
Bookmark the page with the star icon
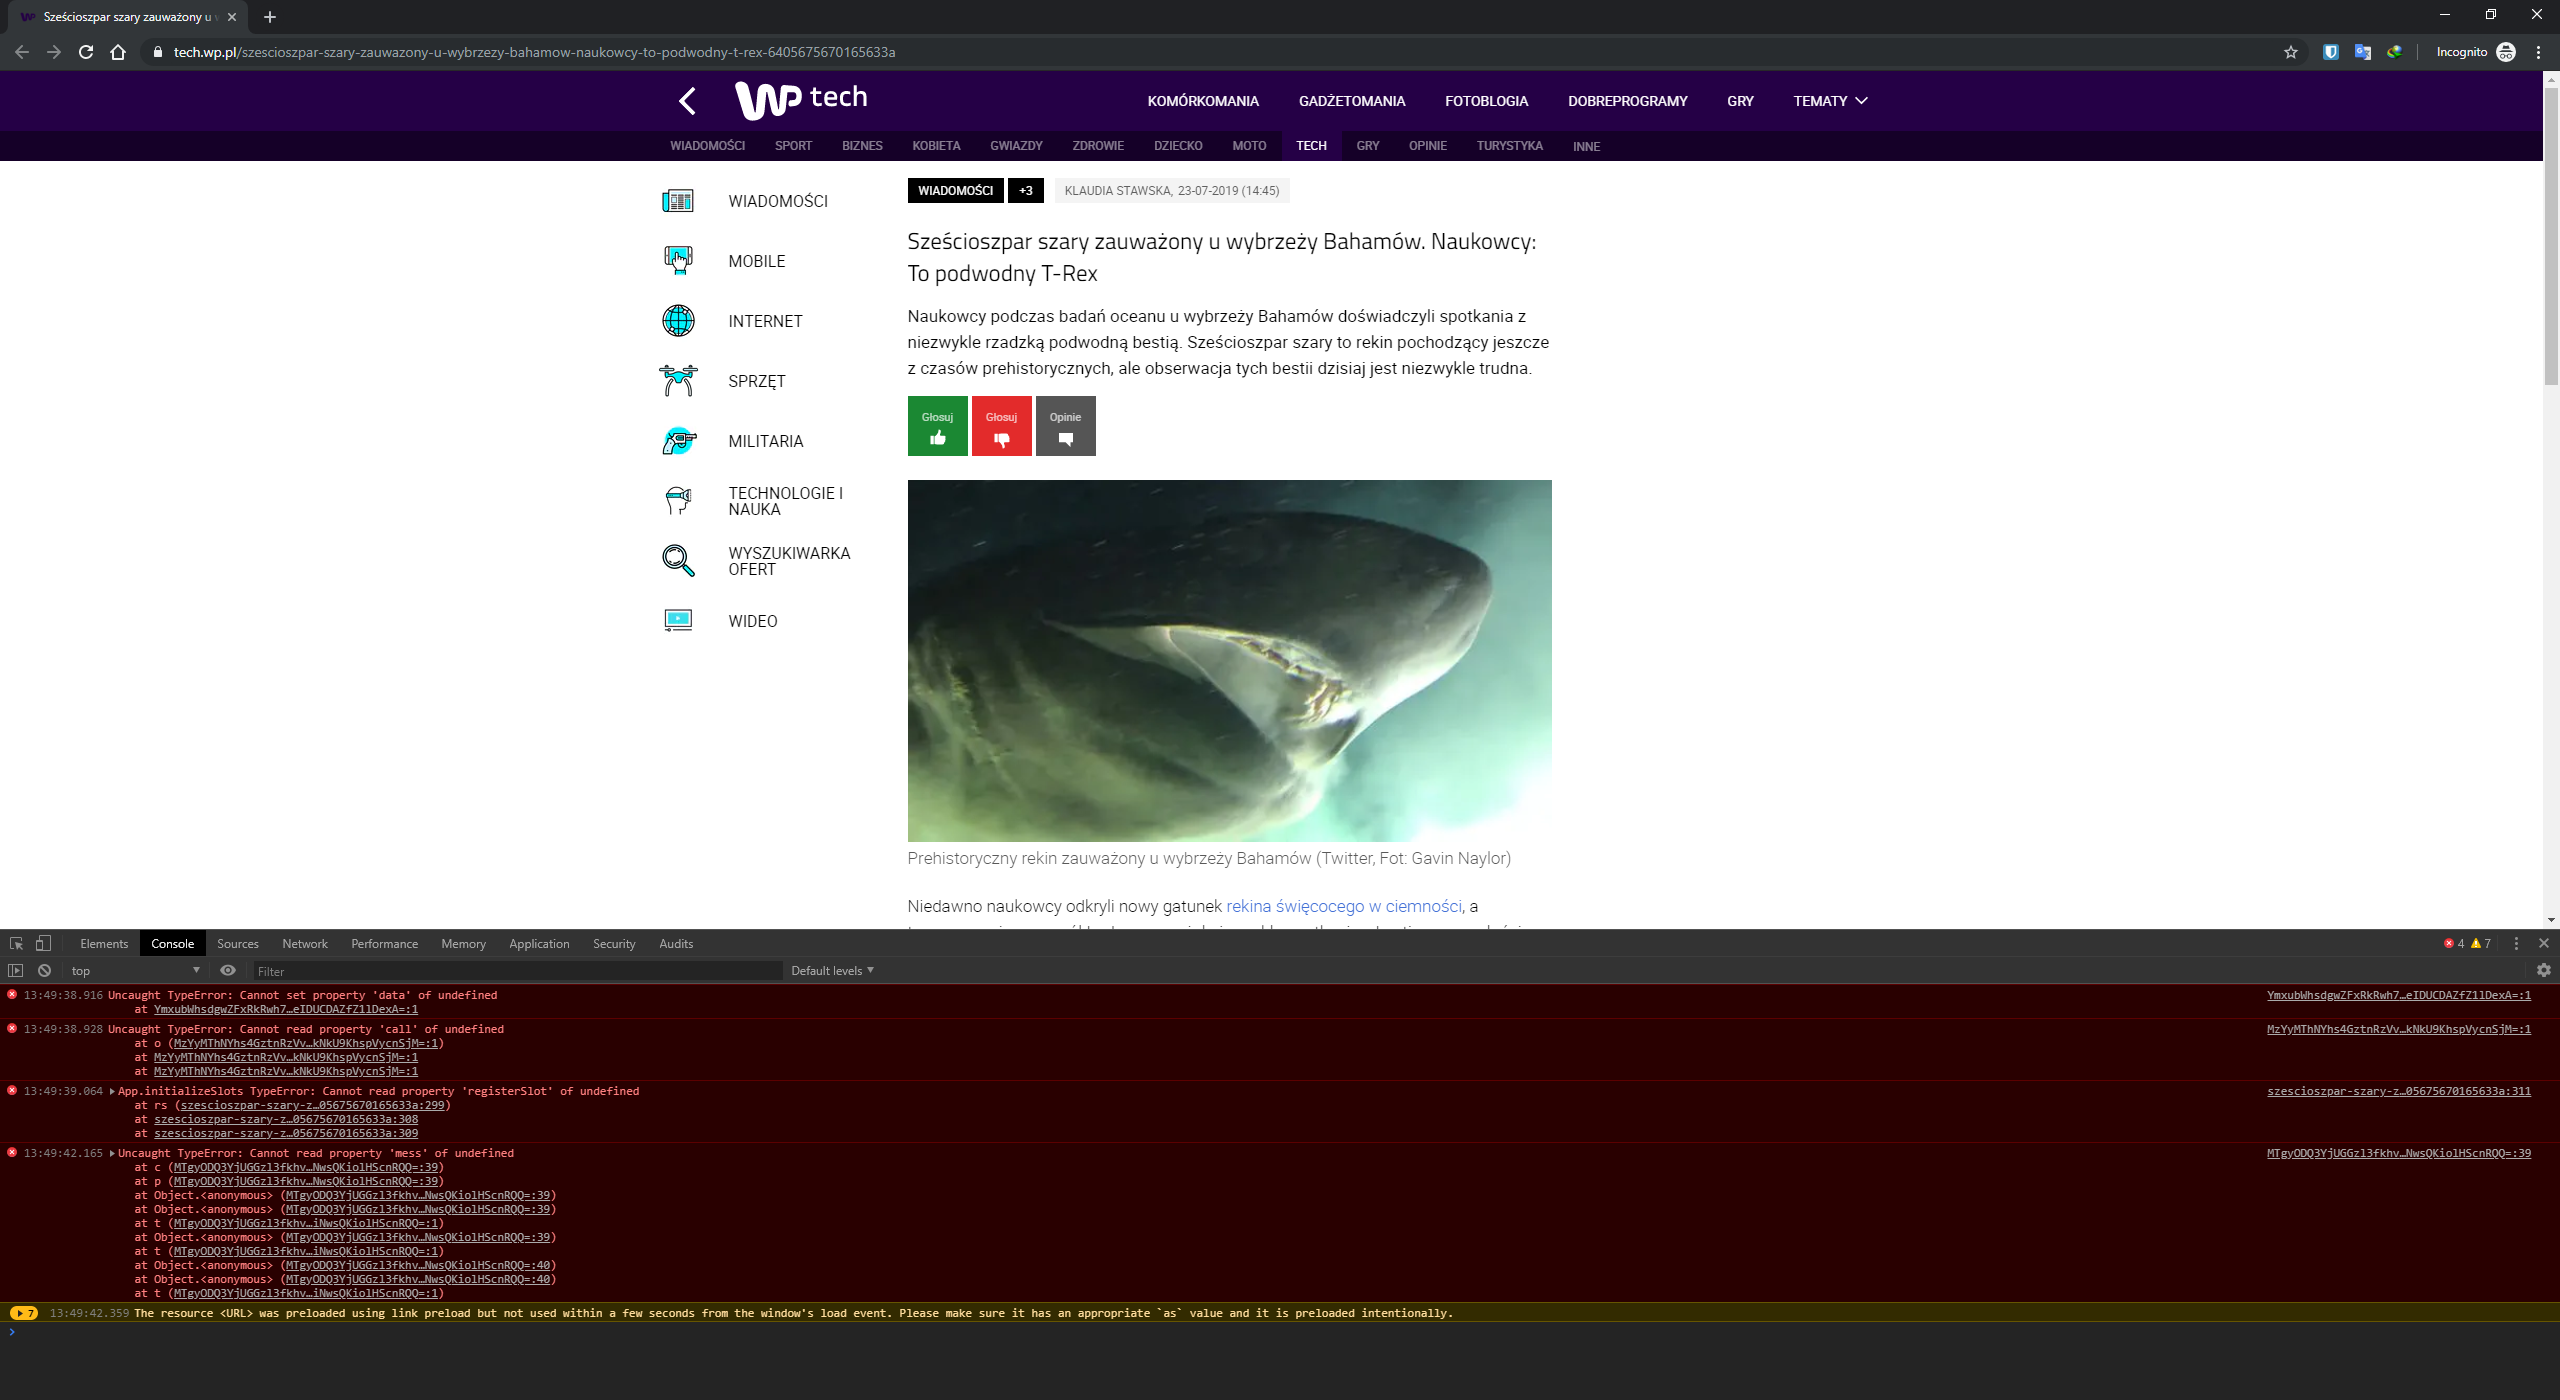click(2290, 52)
